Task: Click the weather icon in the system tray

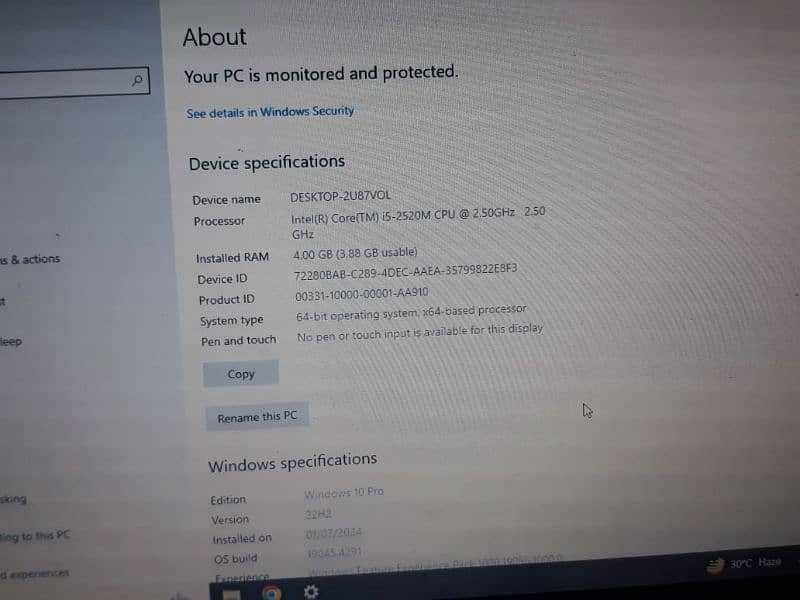Action: [x=715, y=565]
